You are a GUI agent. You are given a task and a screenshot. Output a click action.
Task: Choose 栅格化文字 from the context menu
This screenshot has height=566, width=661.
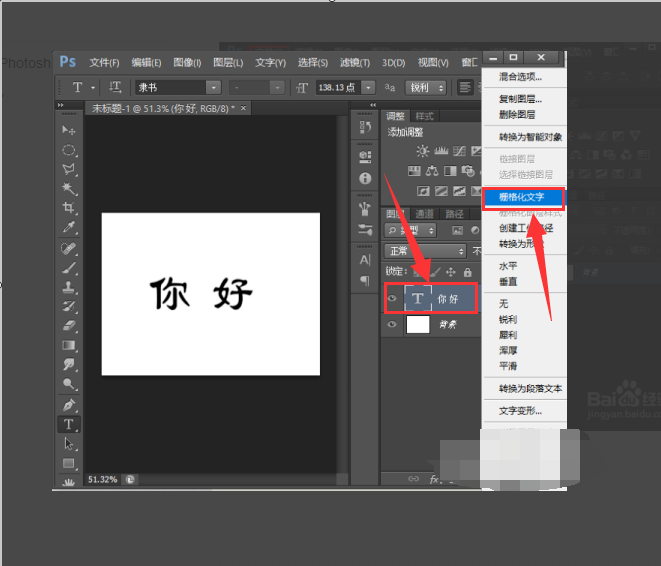522,198
